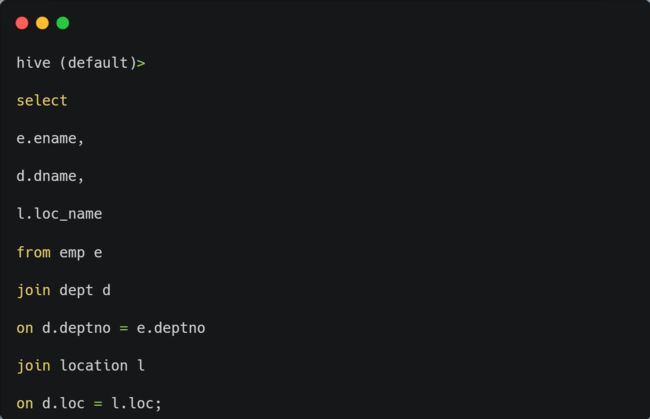
Task: Click the d.dname column text
Action: (50, 176)
